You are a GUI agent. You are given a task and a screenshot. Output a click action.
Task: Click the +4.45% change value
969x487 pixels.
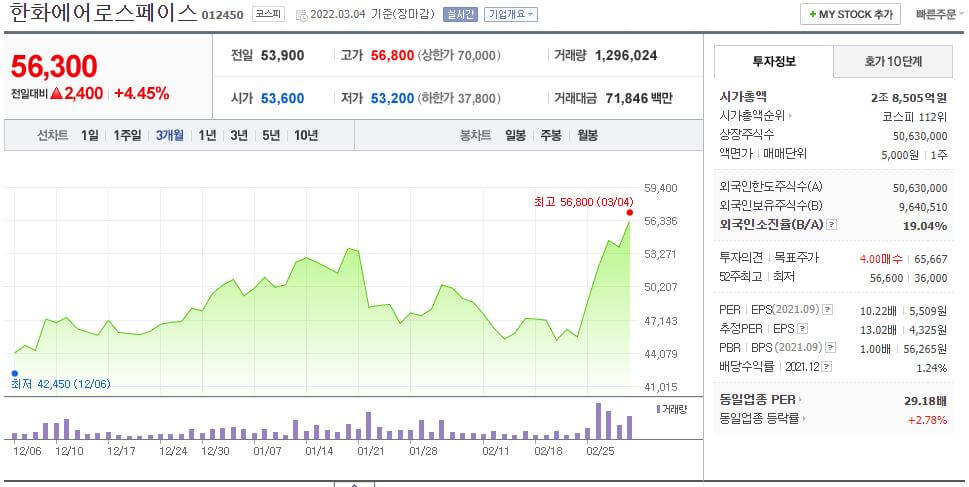tap(142, 93)
